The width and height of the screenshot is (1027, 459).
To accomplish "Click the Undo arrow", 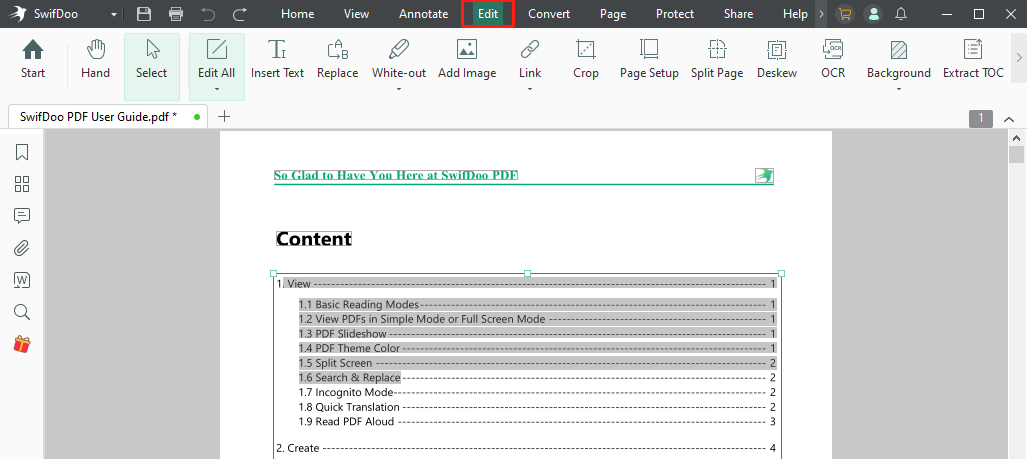I will click(208, 14).
